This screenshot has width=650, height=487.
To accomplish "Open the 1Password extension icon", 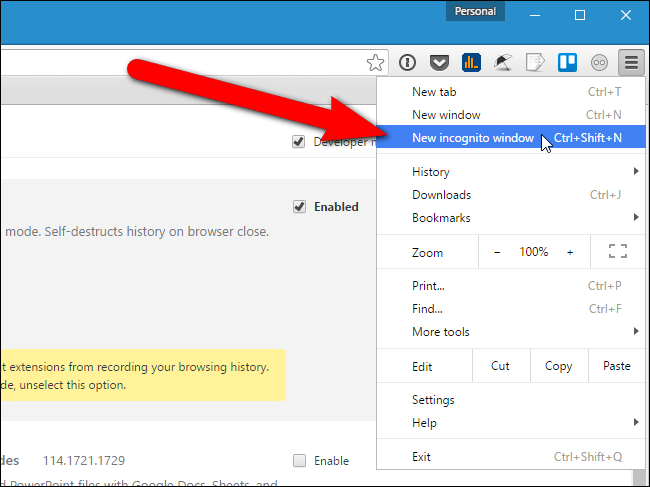I will pos(407,63).
